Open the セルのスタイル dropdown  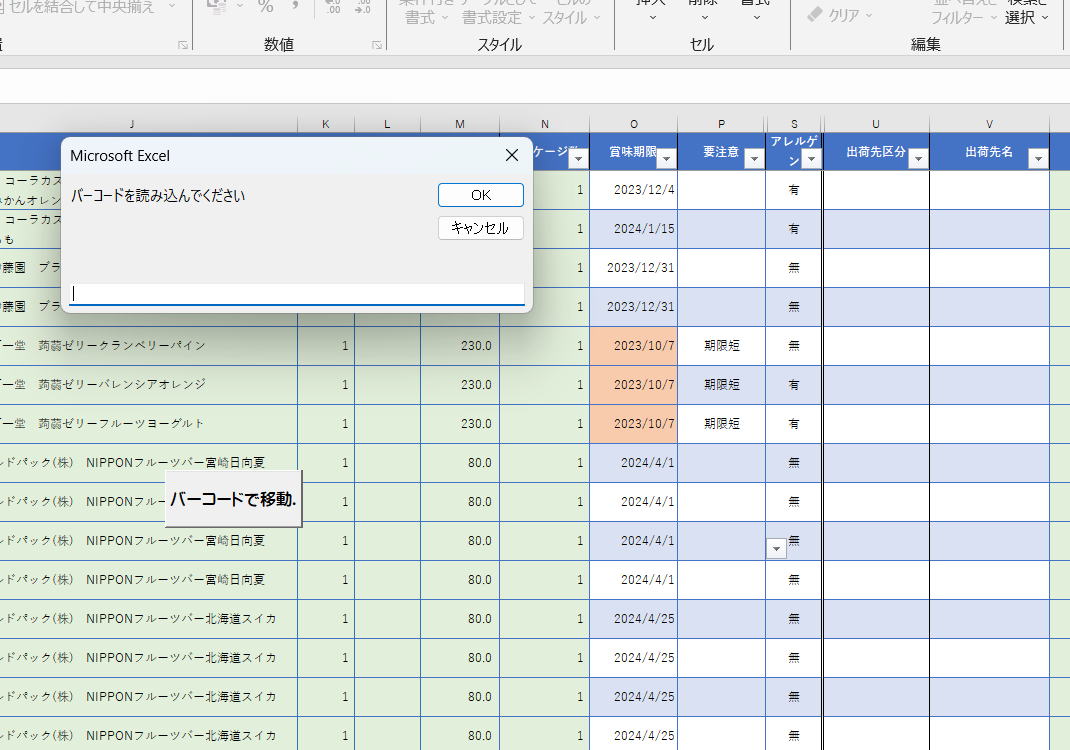point(571,18)
